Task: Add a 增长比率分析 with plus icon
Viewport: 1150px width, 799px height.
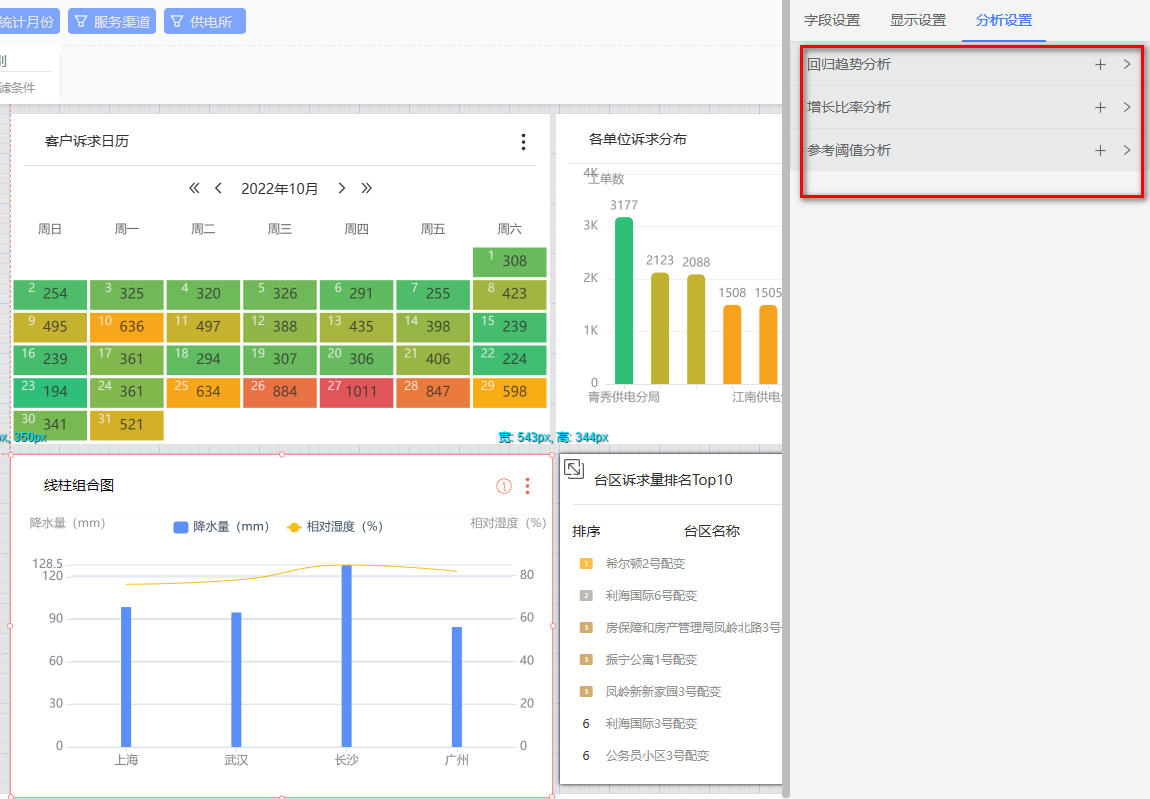Action: point(1100,108)
